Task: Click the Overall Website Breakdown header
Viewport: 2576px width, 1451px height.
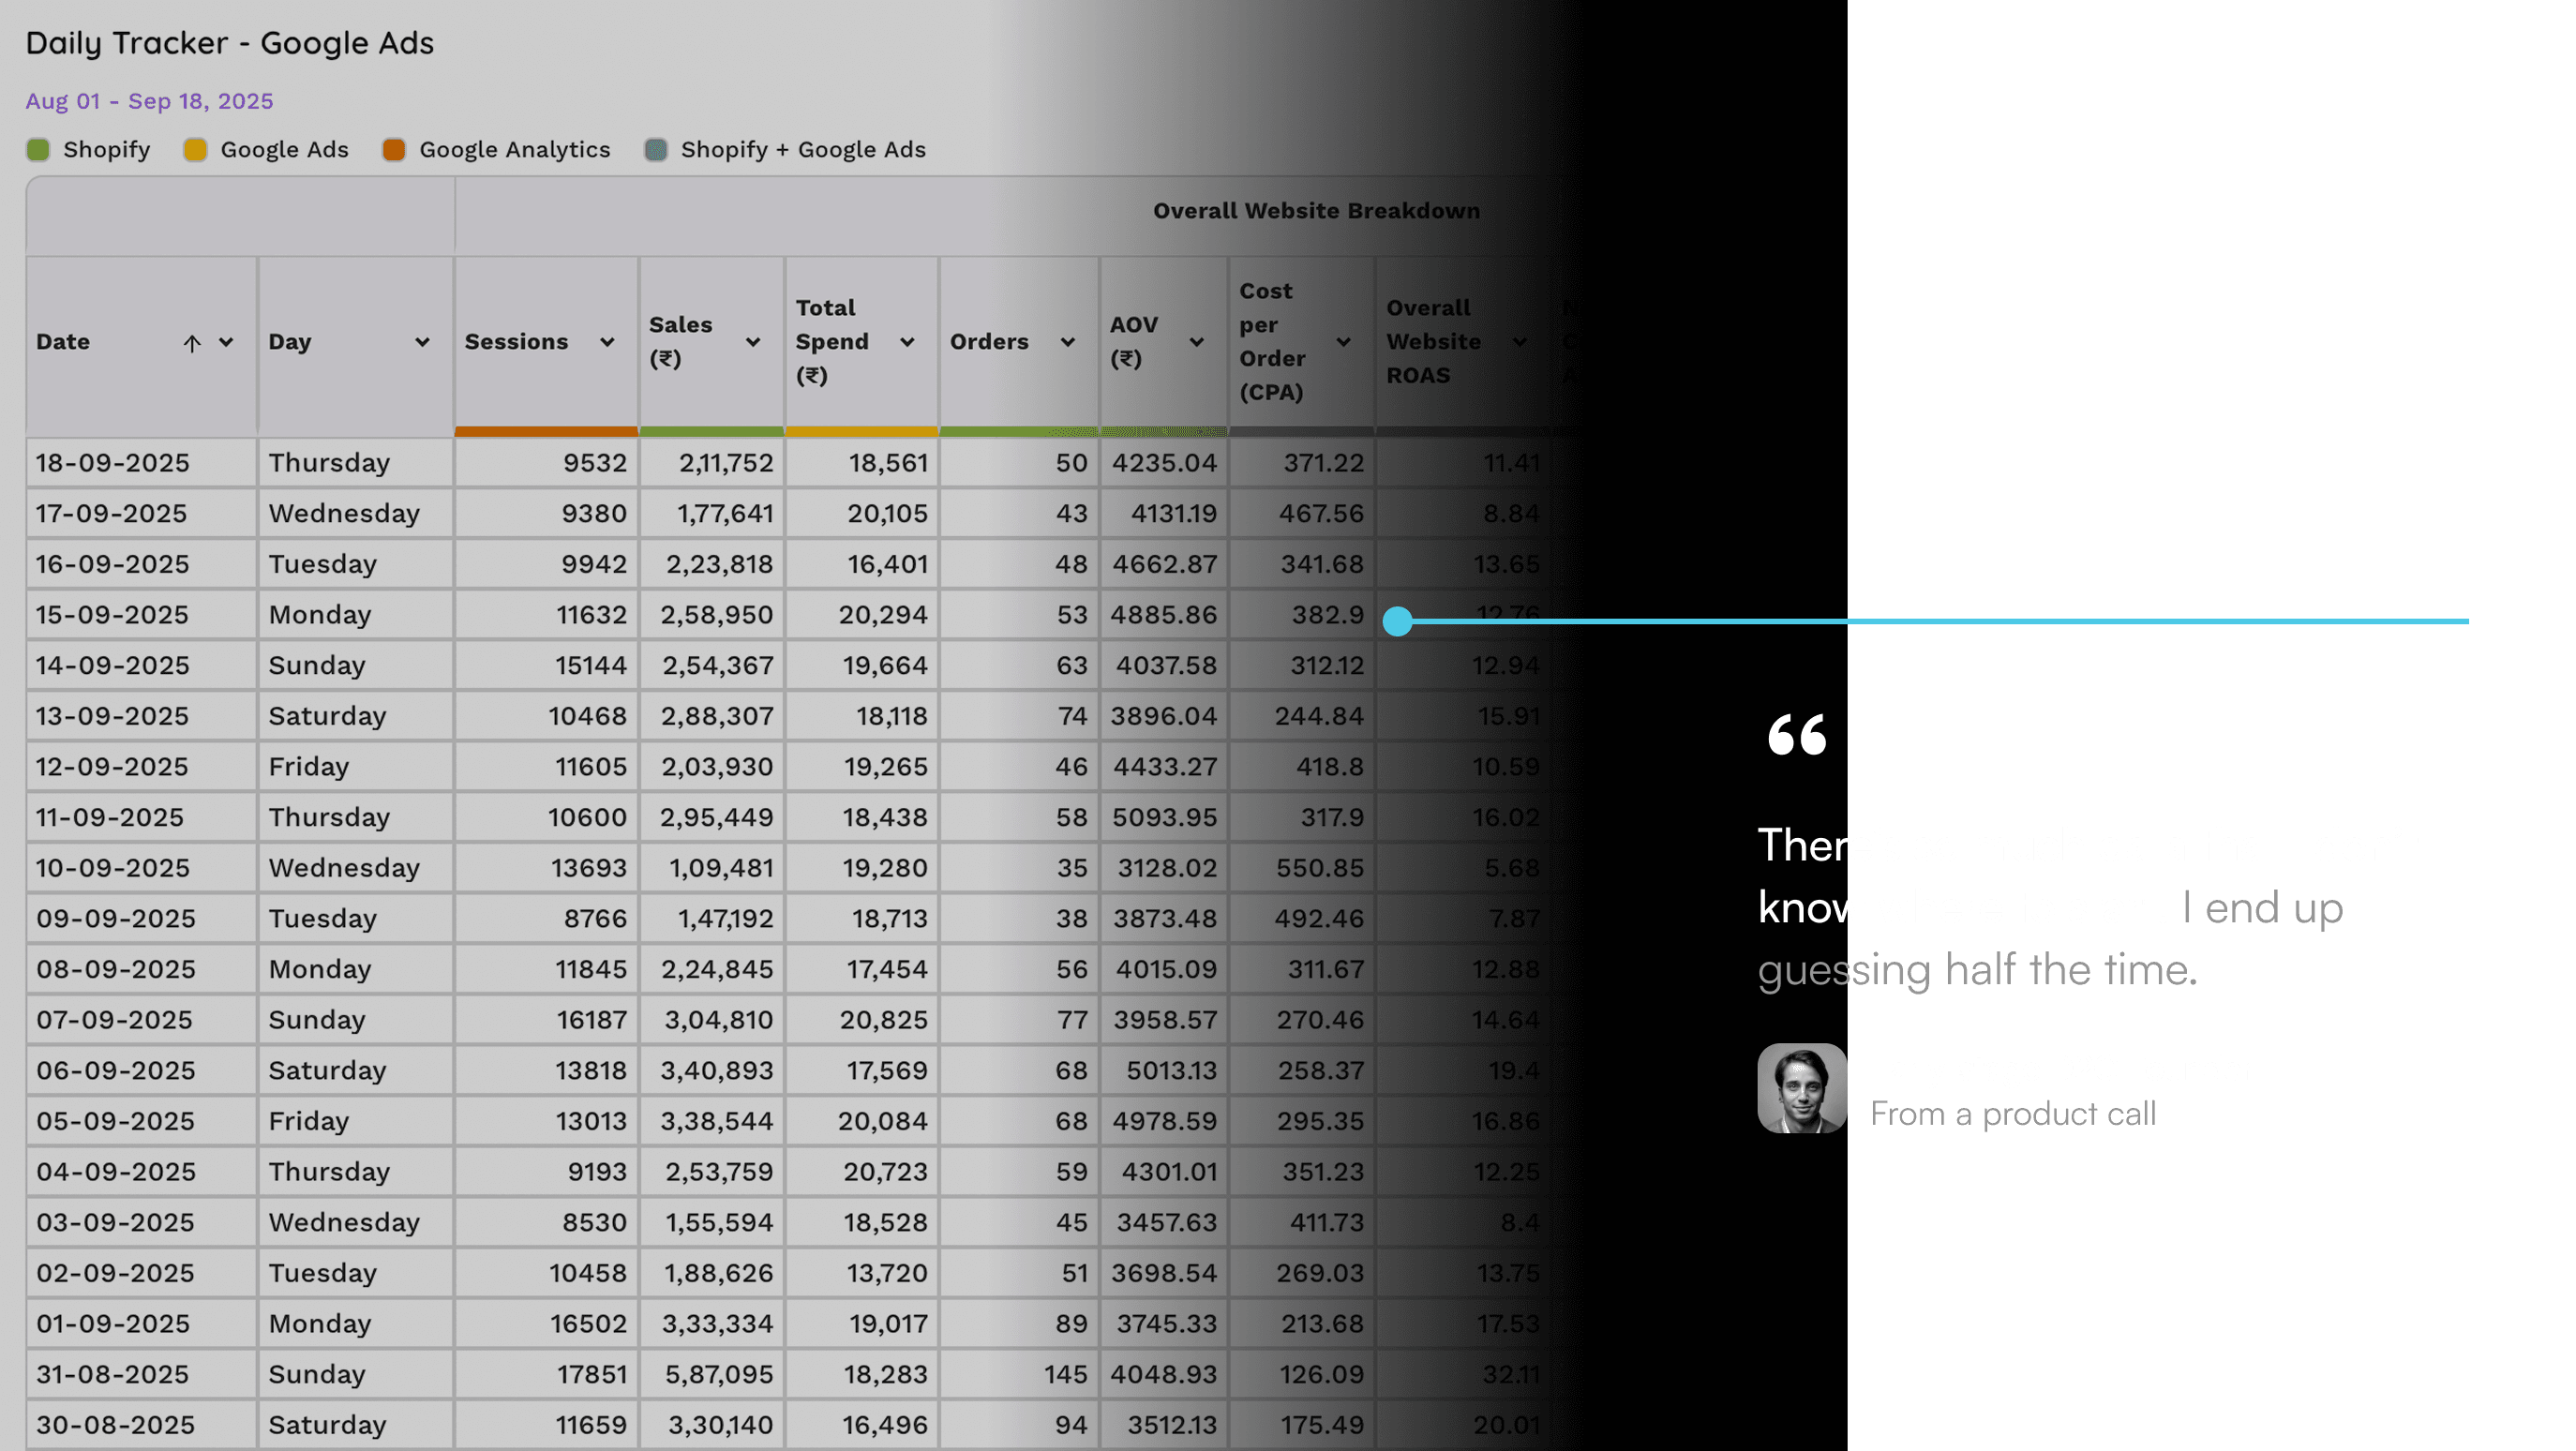Action: (1315, 211)
